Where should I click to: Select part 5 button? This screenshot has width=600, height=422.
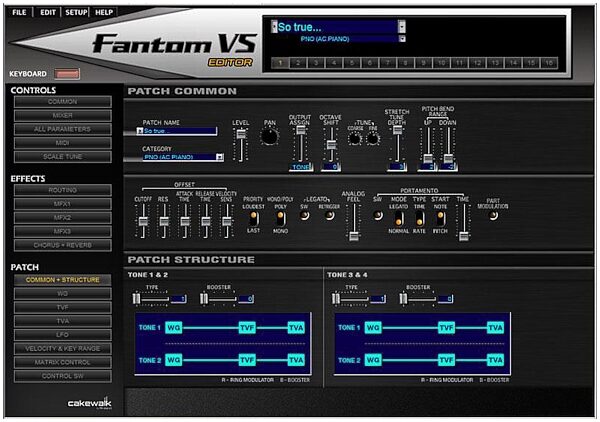(x=352, y=63)
